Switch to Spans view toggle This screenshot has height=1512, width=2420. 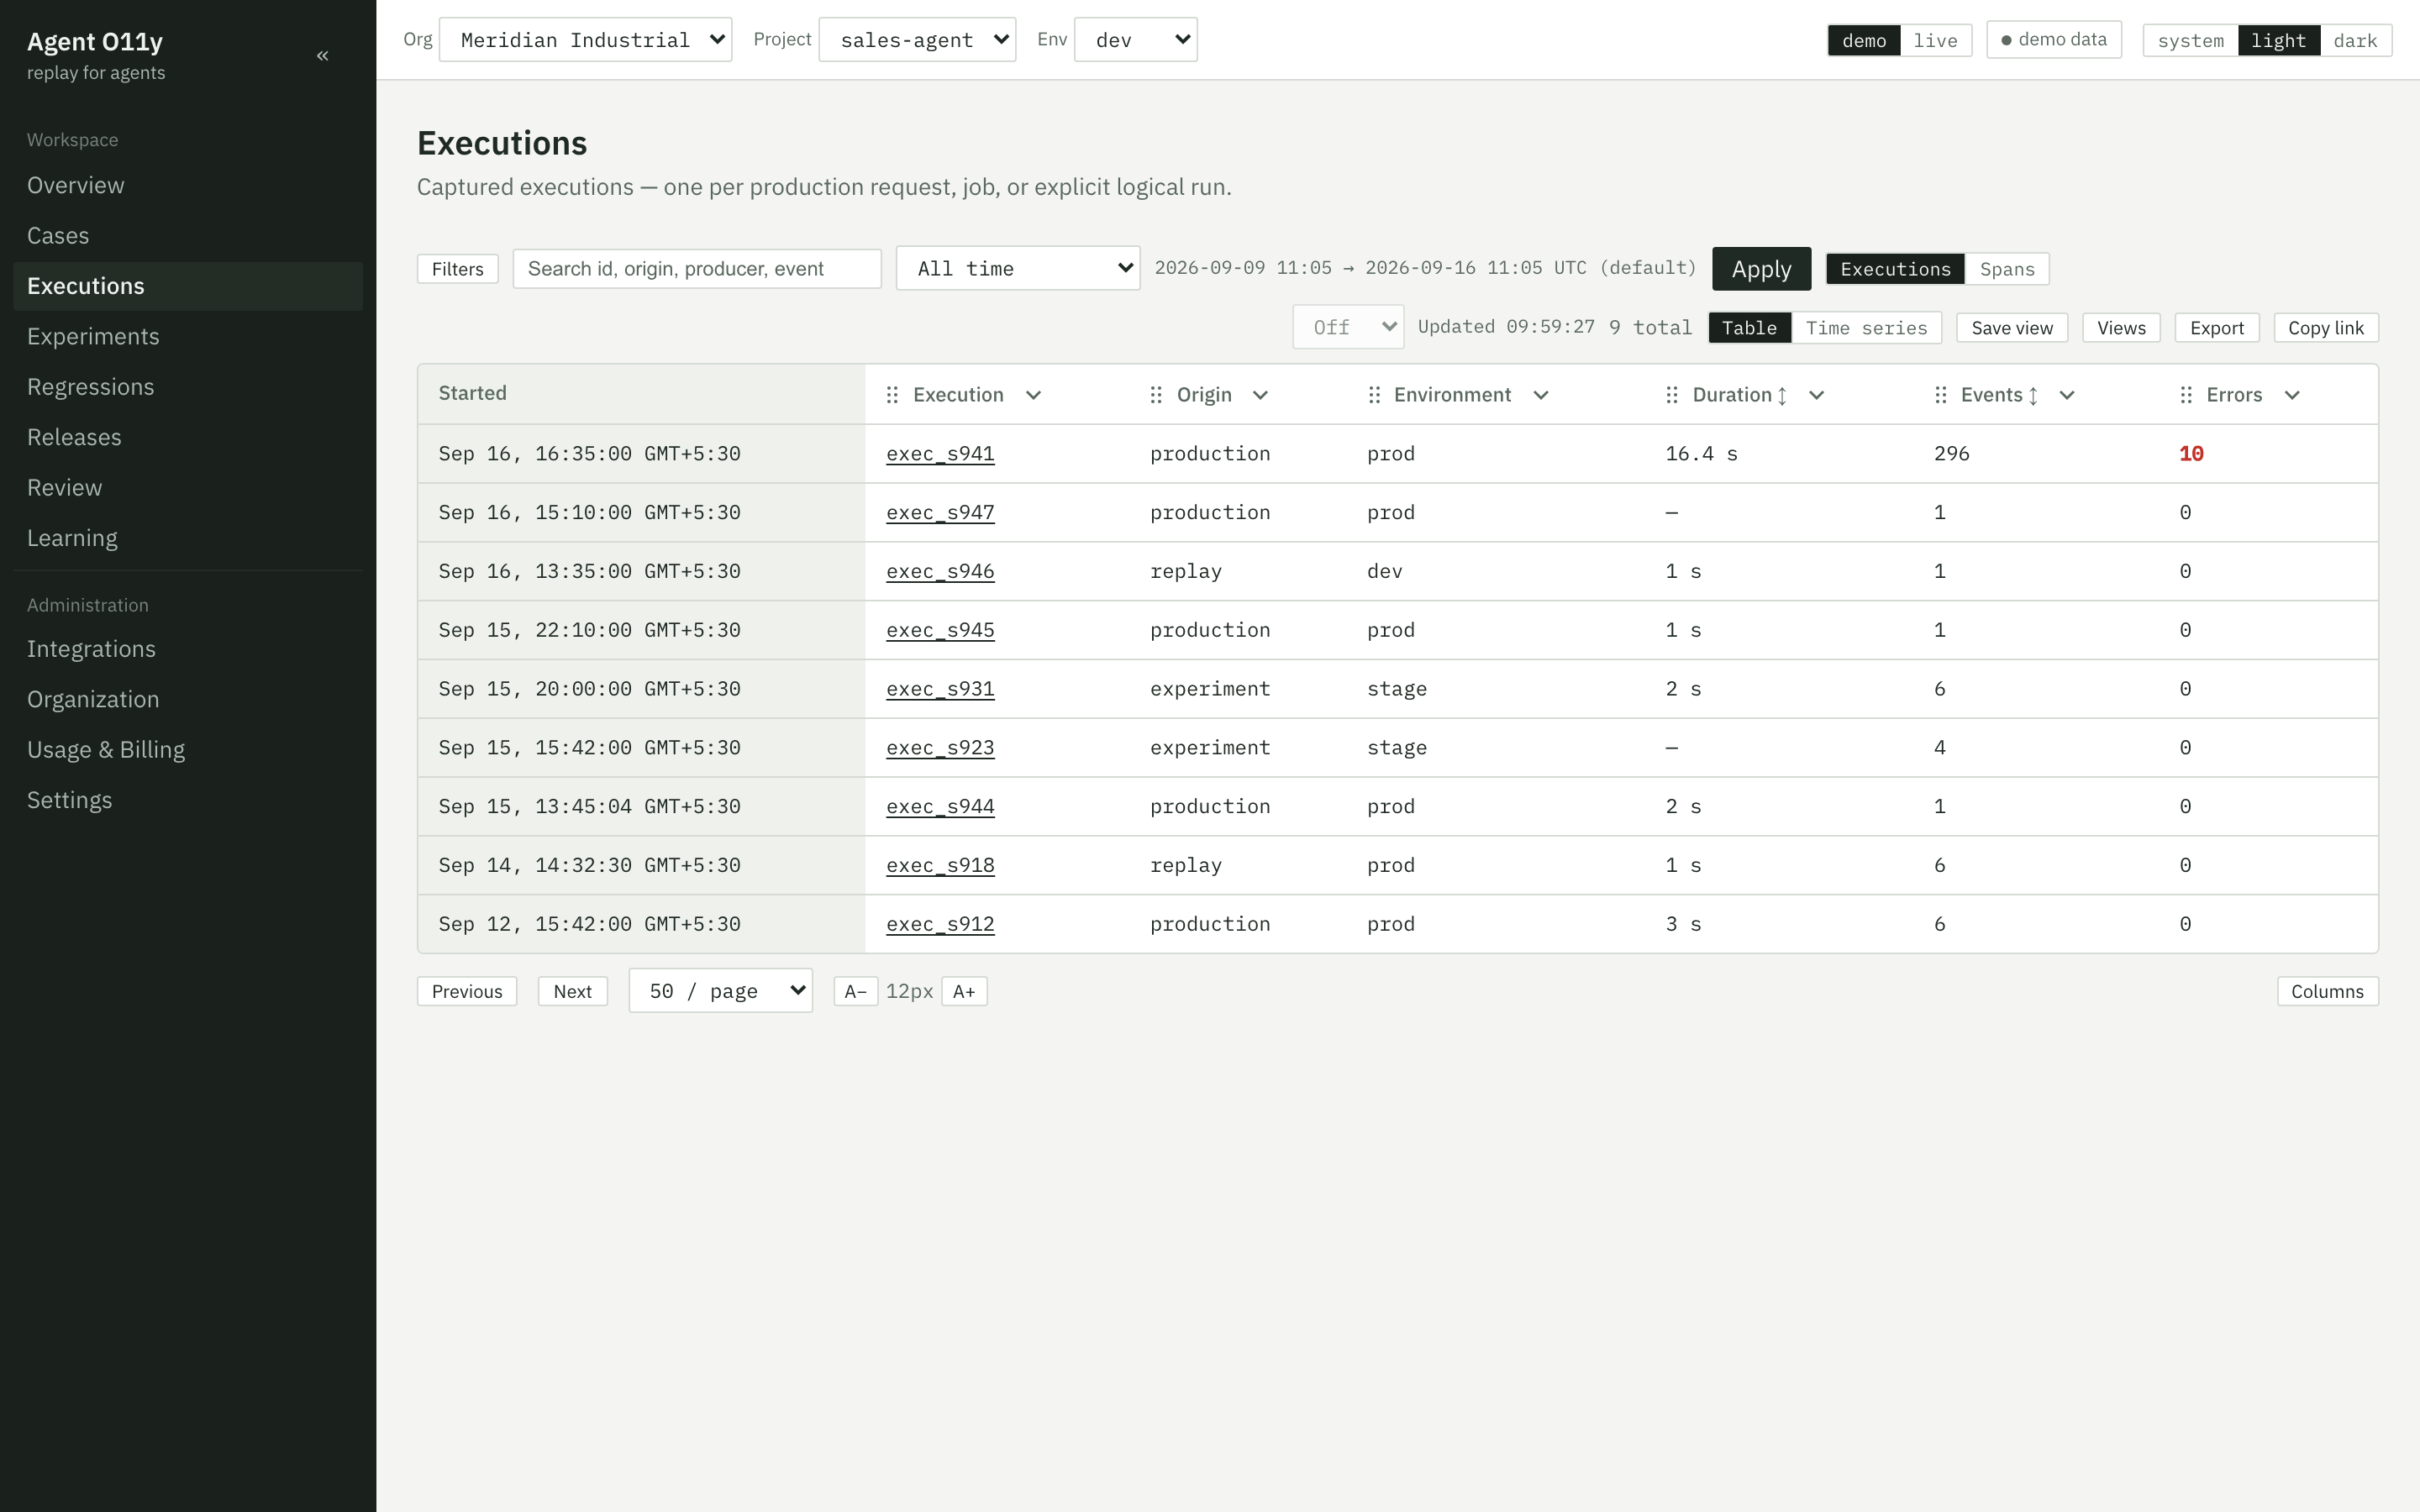[2007, 269]
